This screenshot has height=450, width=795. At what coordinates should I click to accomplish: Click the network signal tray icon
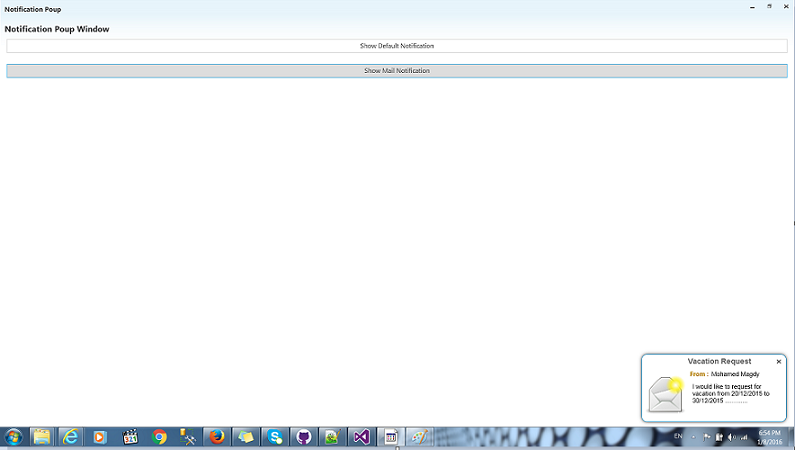click(x=744, y=437)
